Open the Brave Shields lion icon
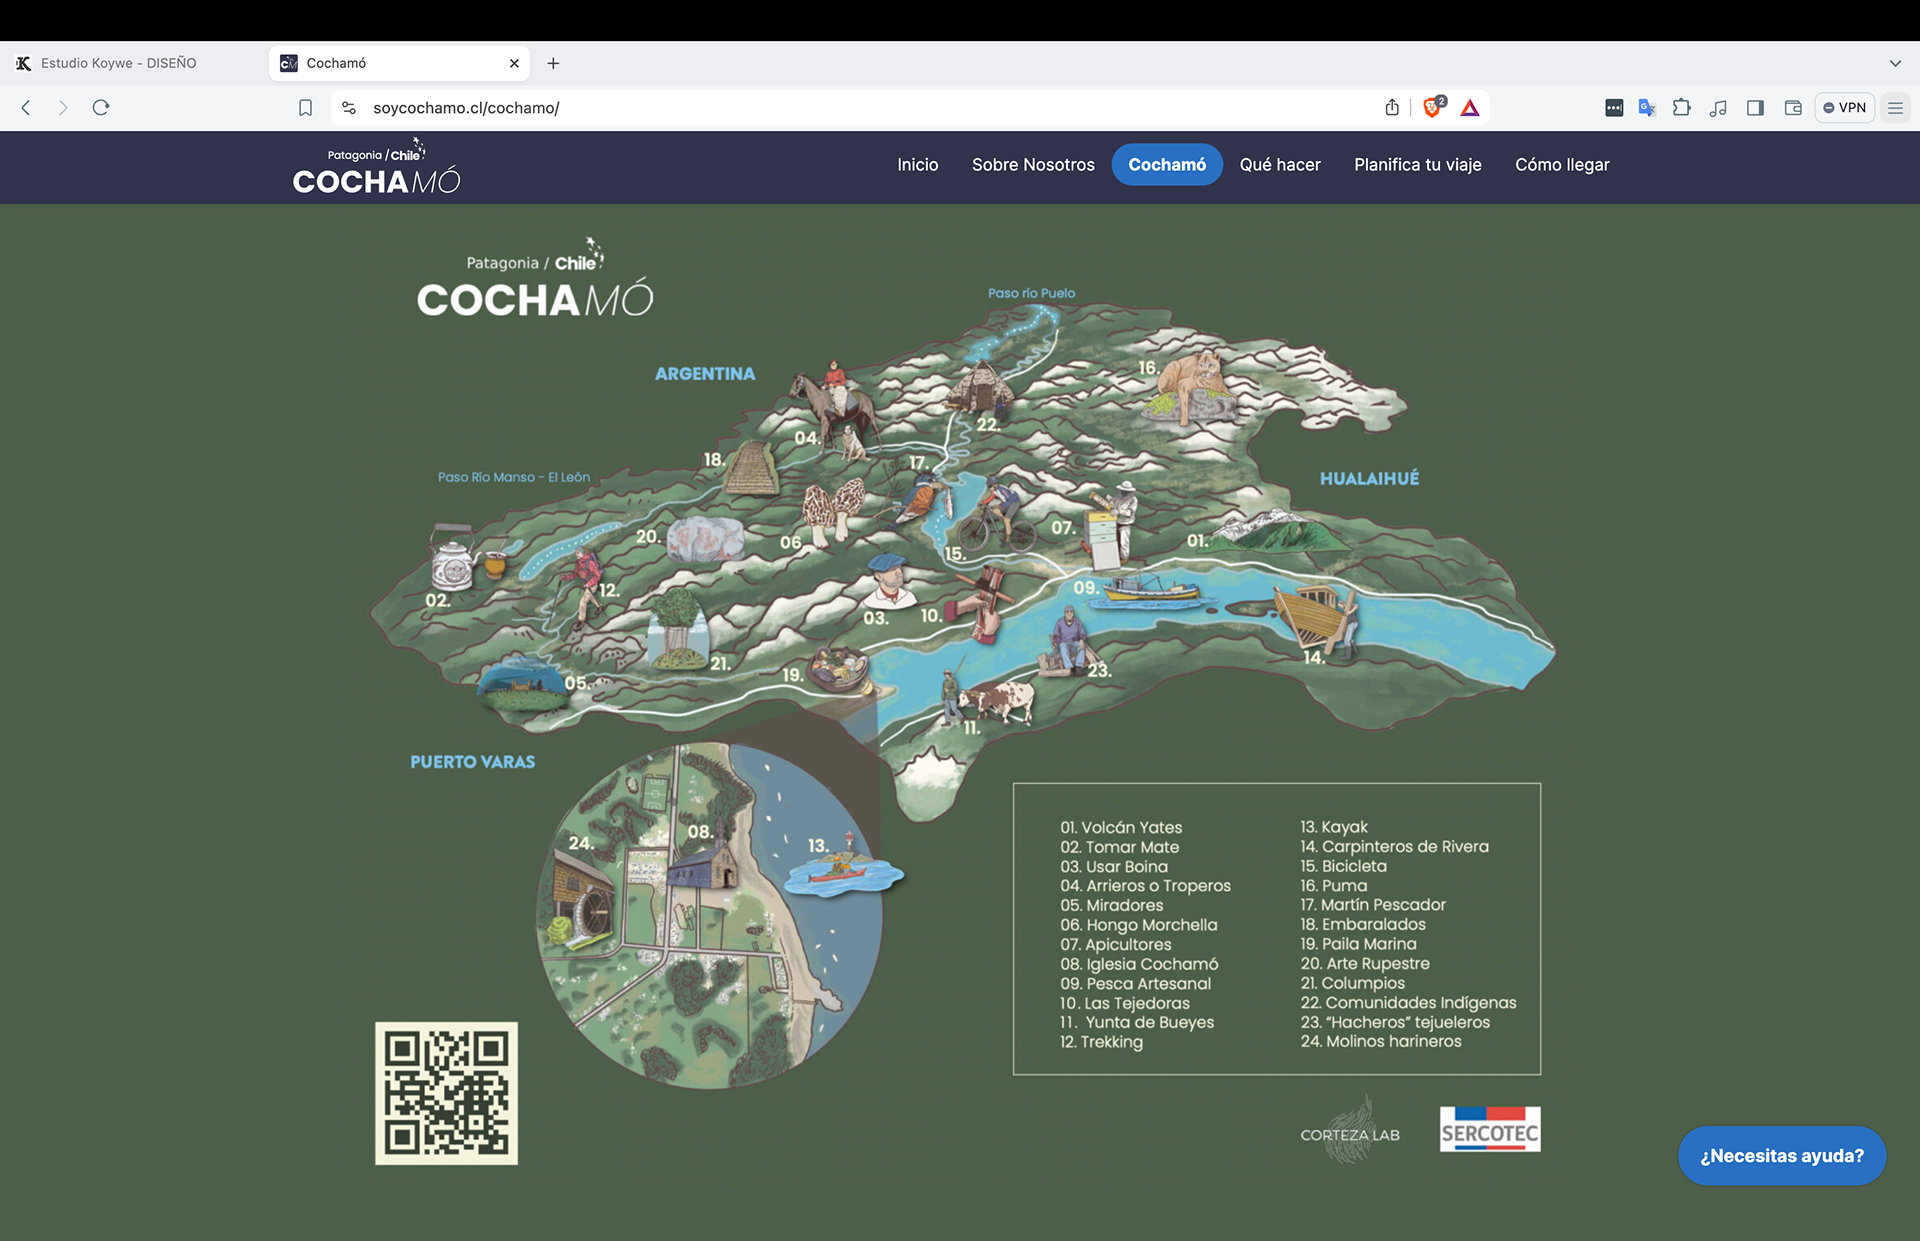The width and height of the screenshot is (1920, 1241). 1434,107
